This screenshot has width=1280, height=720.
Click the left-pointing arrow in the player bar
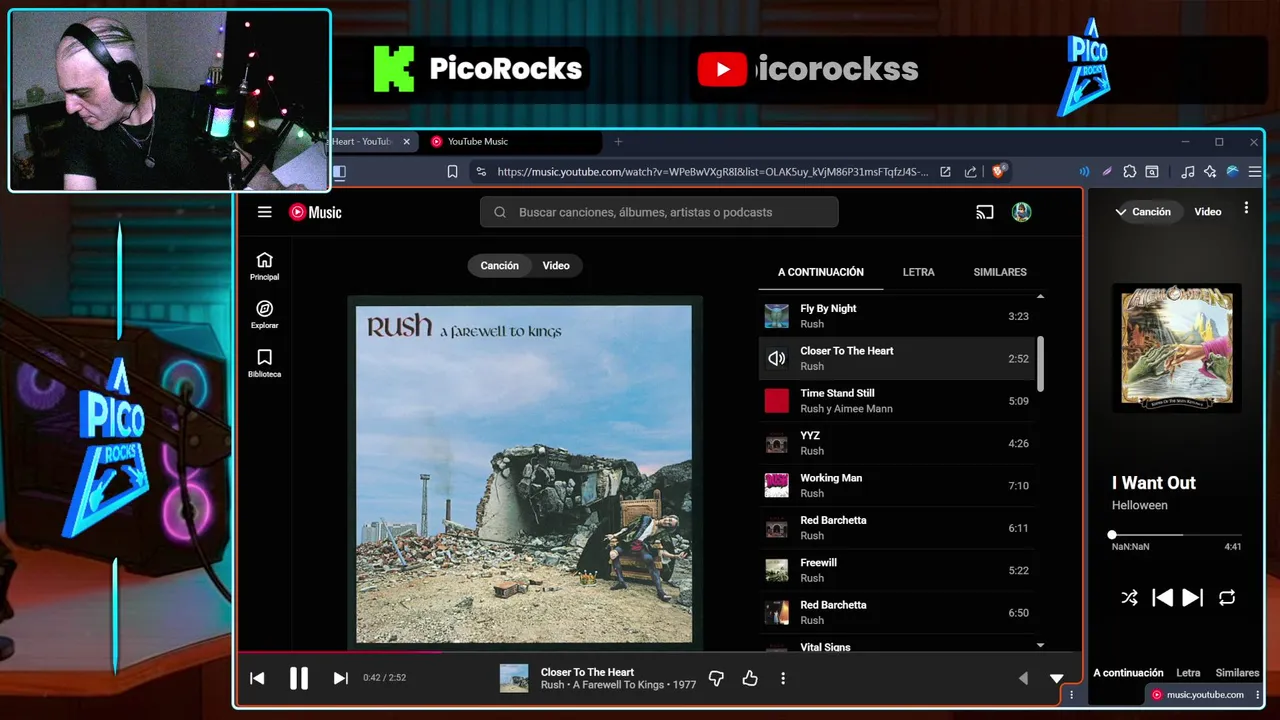(1023, 678)
